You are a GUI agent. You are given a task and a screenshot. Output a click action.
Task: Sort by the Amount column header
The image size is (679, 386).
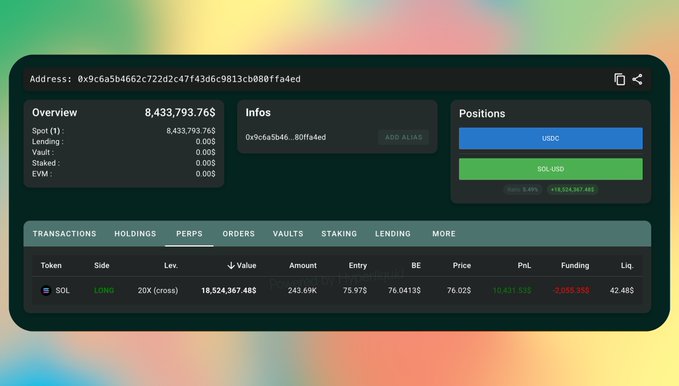pyautogui.click(x=303, y=266)
